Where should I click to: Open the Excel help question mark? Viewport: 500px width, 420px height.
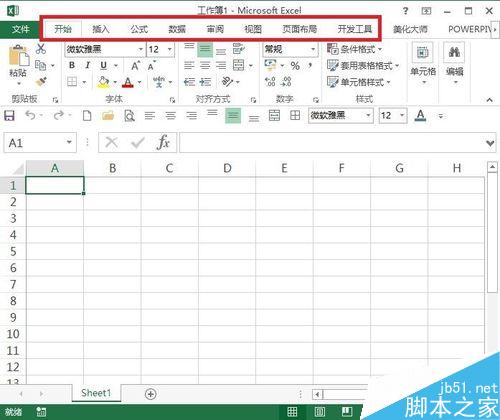point(405,11)
